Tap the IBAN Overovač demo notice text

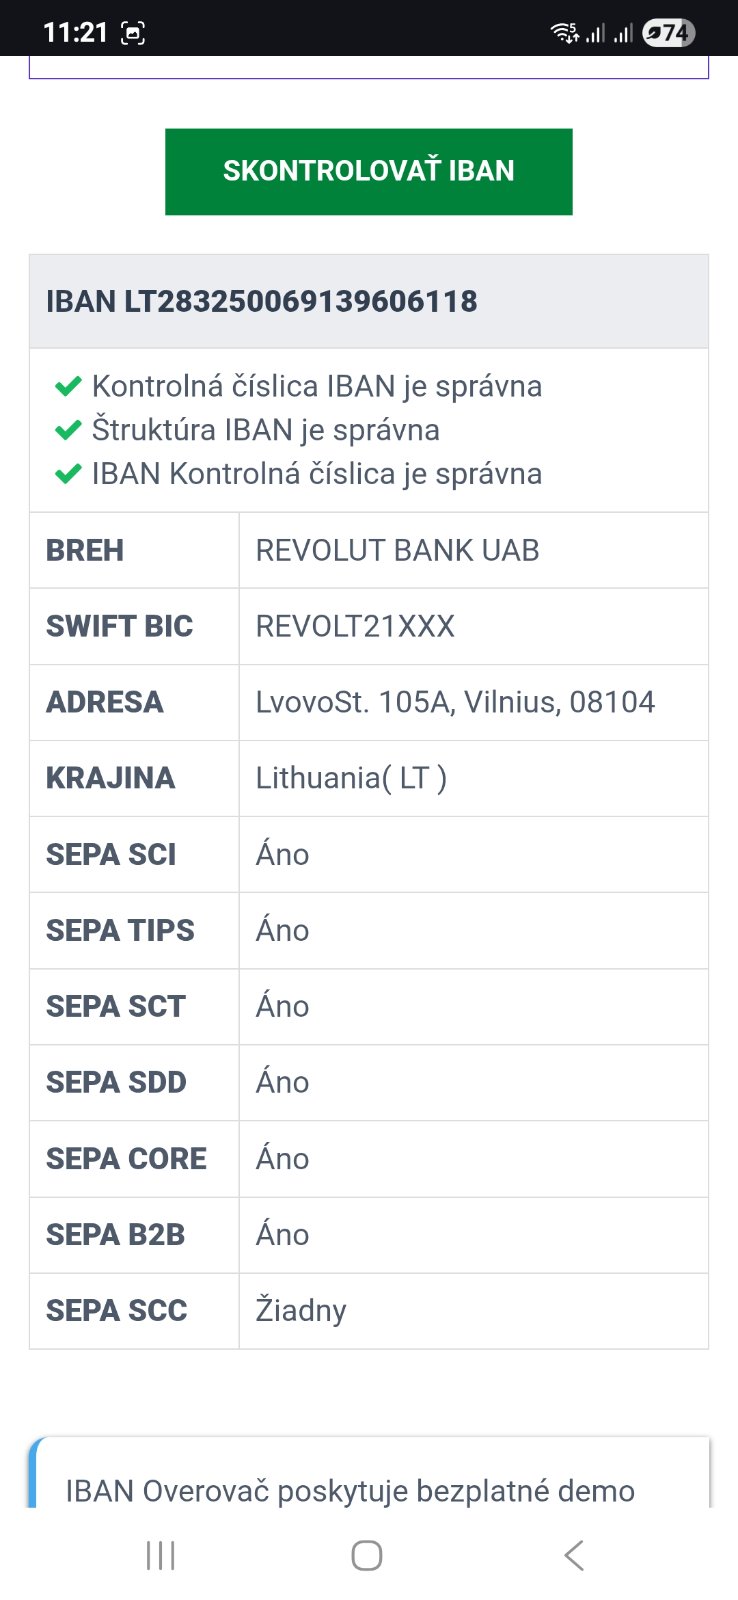coord(350,1490)
